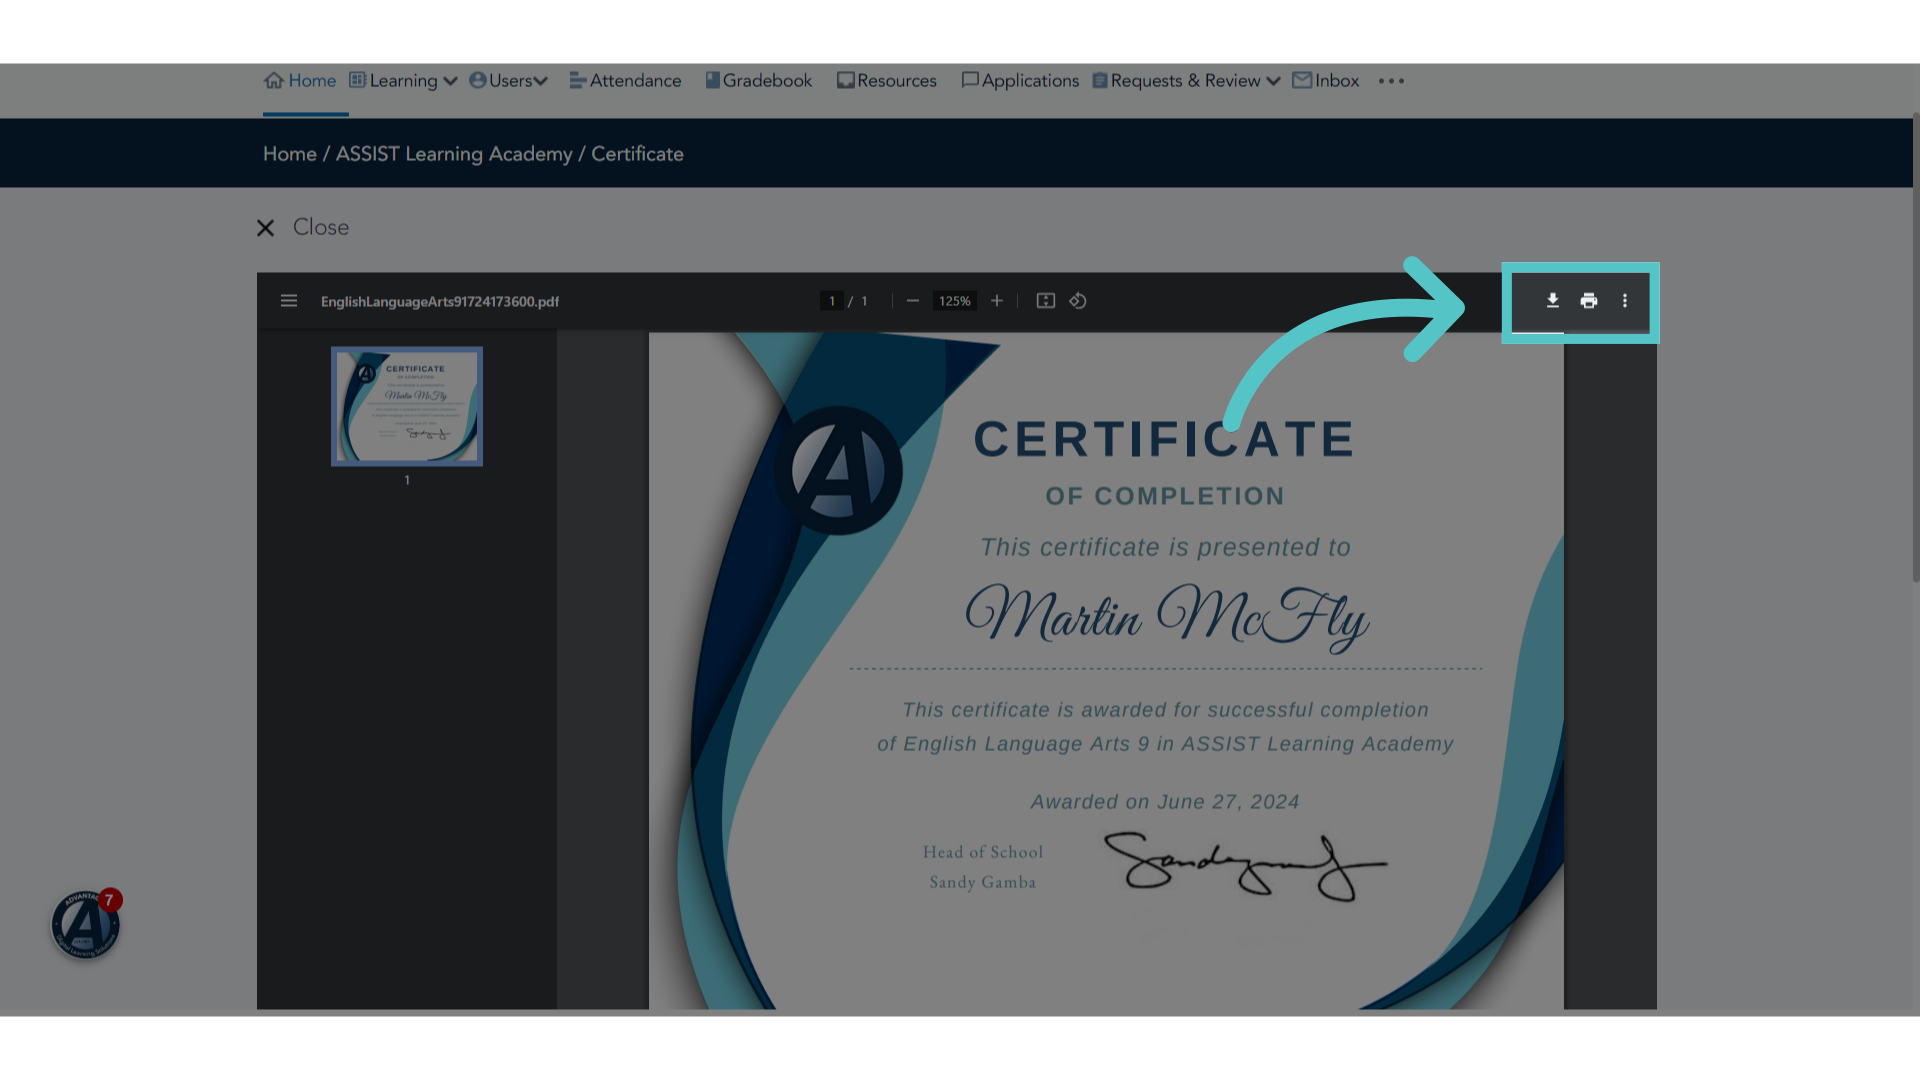1920x1080 pixels.
Task: Open the Gradebook menu item
Action: point(759,81)
